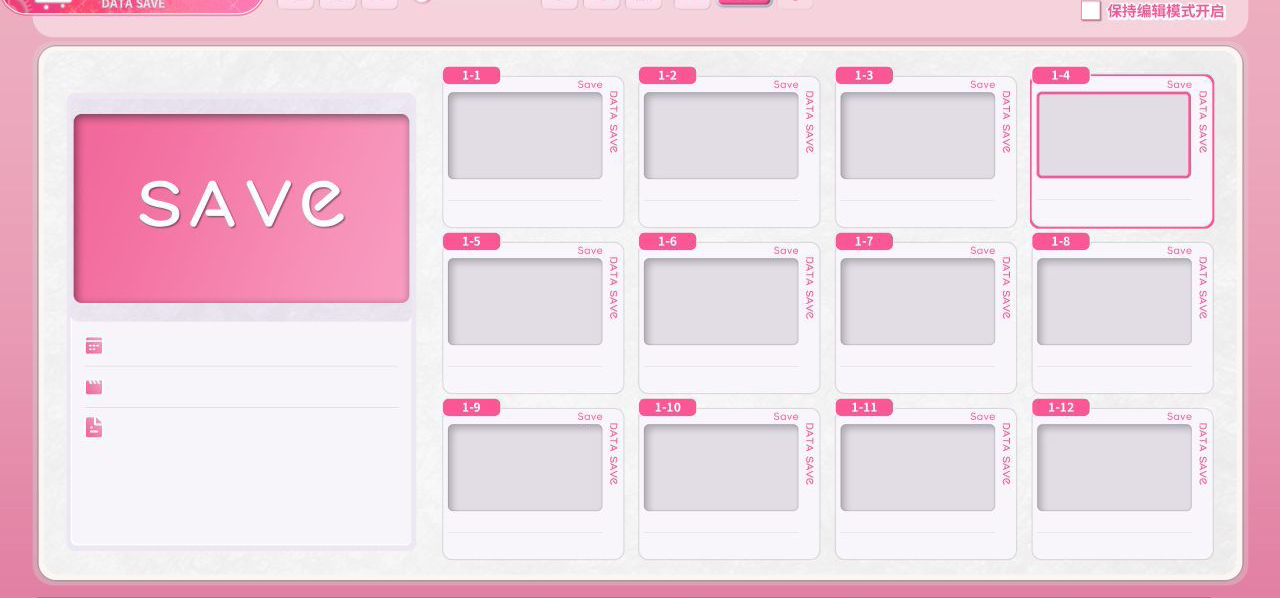This screenshot has width=1280, height=598.
Task: Choose save slot 1-5 thumbnail
Action: tap(525, 302)
